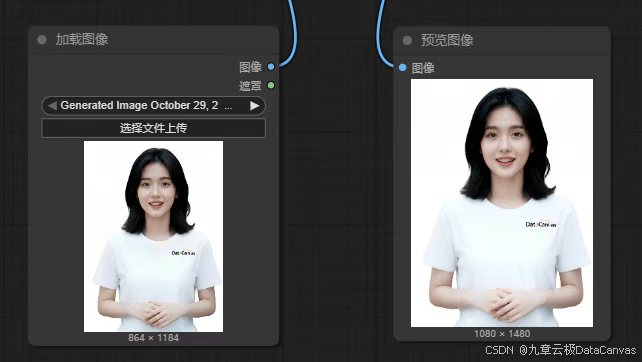Click the blue 图像 input socket on 预览图像

pyautogui.click(x=402, y=68)
